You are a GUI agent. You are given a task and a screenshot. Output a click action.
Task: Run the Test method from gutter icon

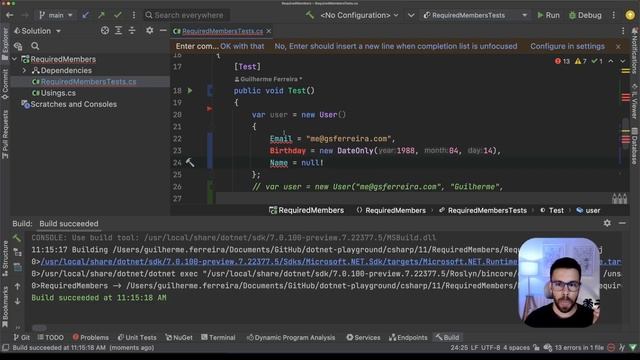[x=190, y=91]
